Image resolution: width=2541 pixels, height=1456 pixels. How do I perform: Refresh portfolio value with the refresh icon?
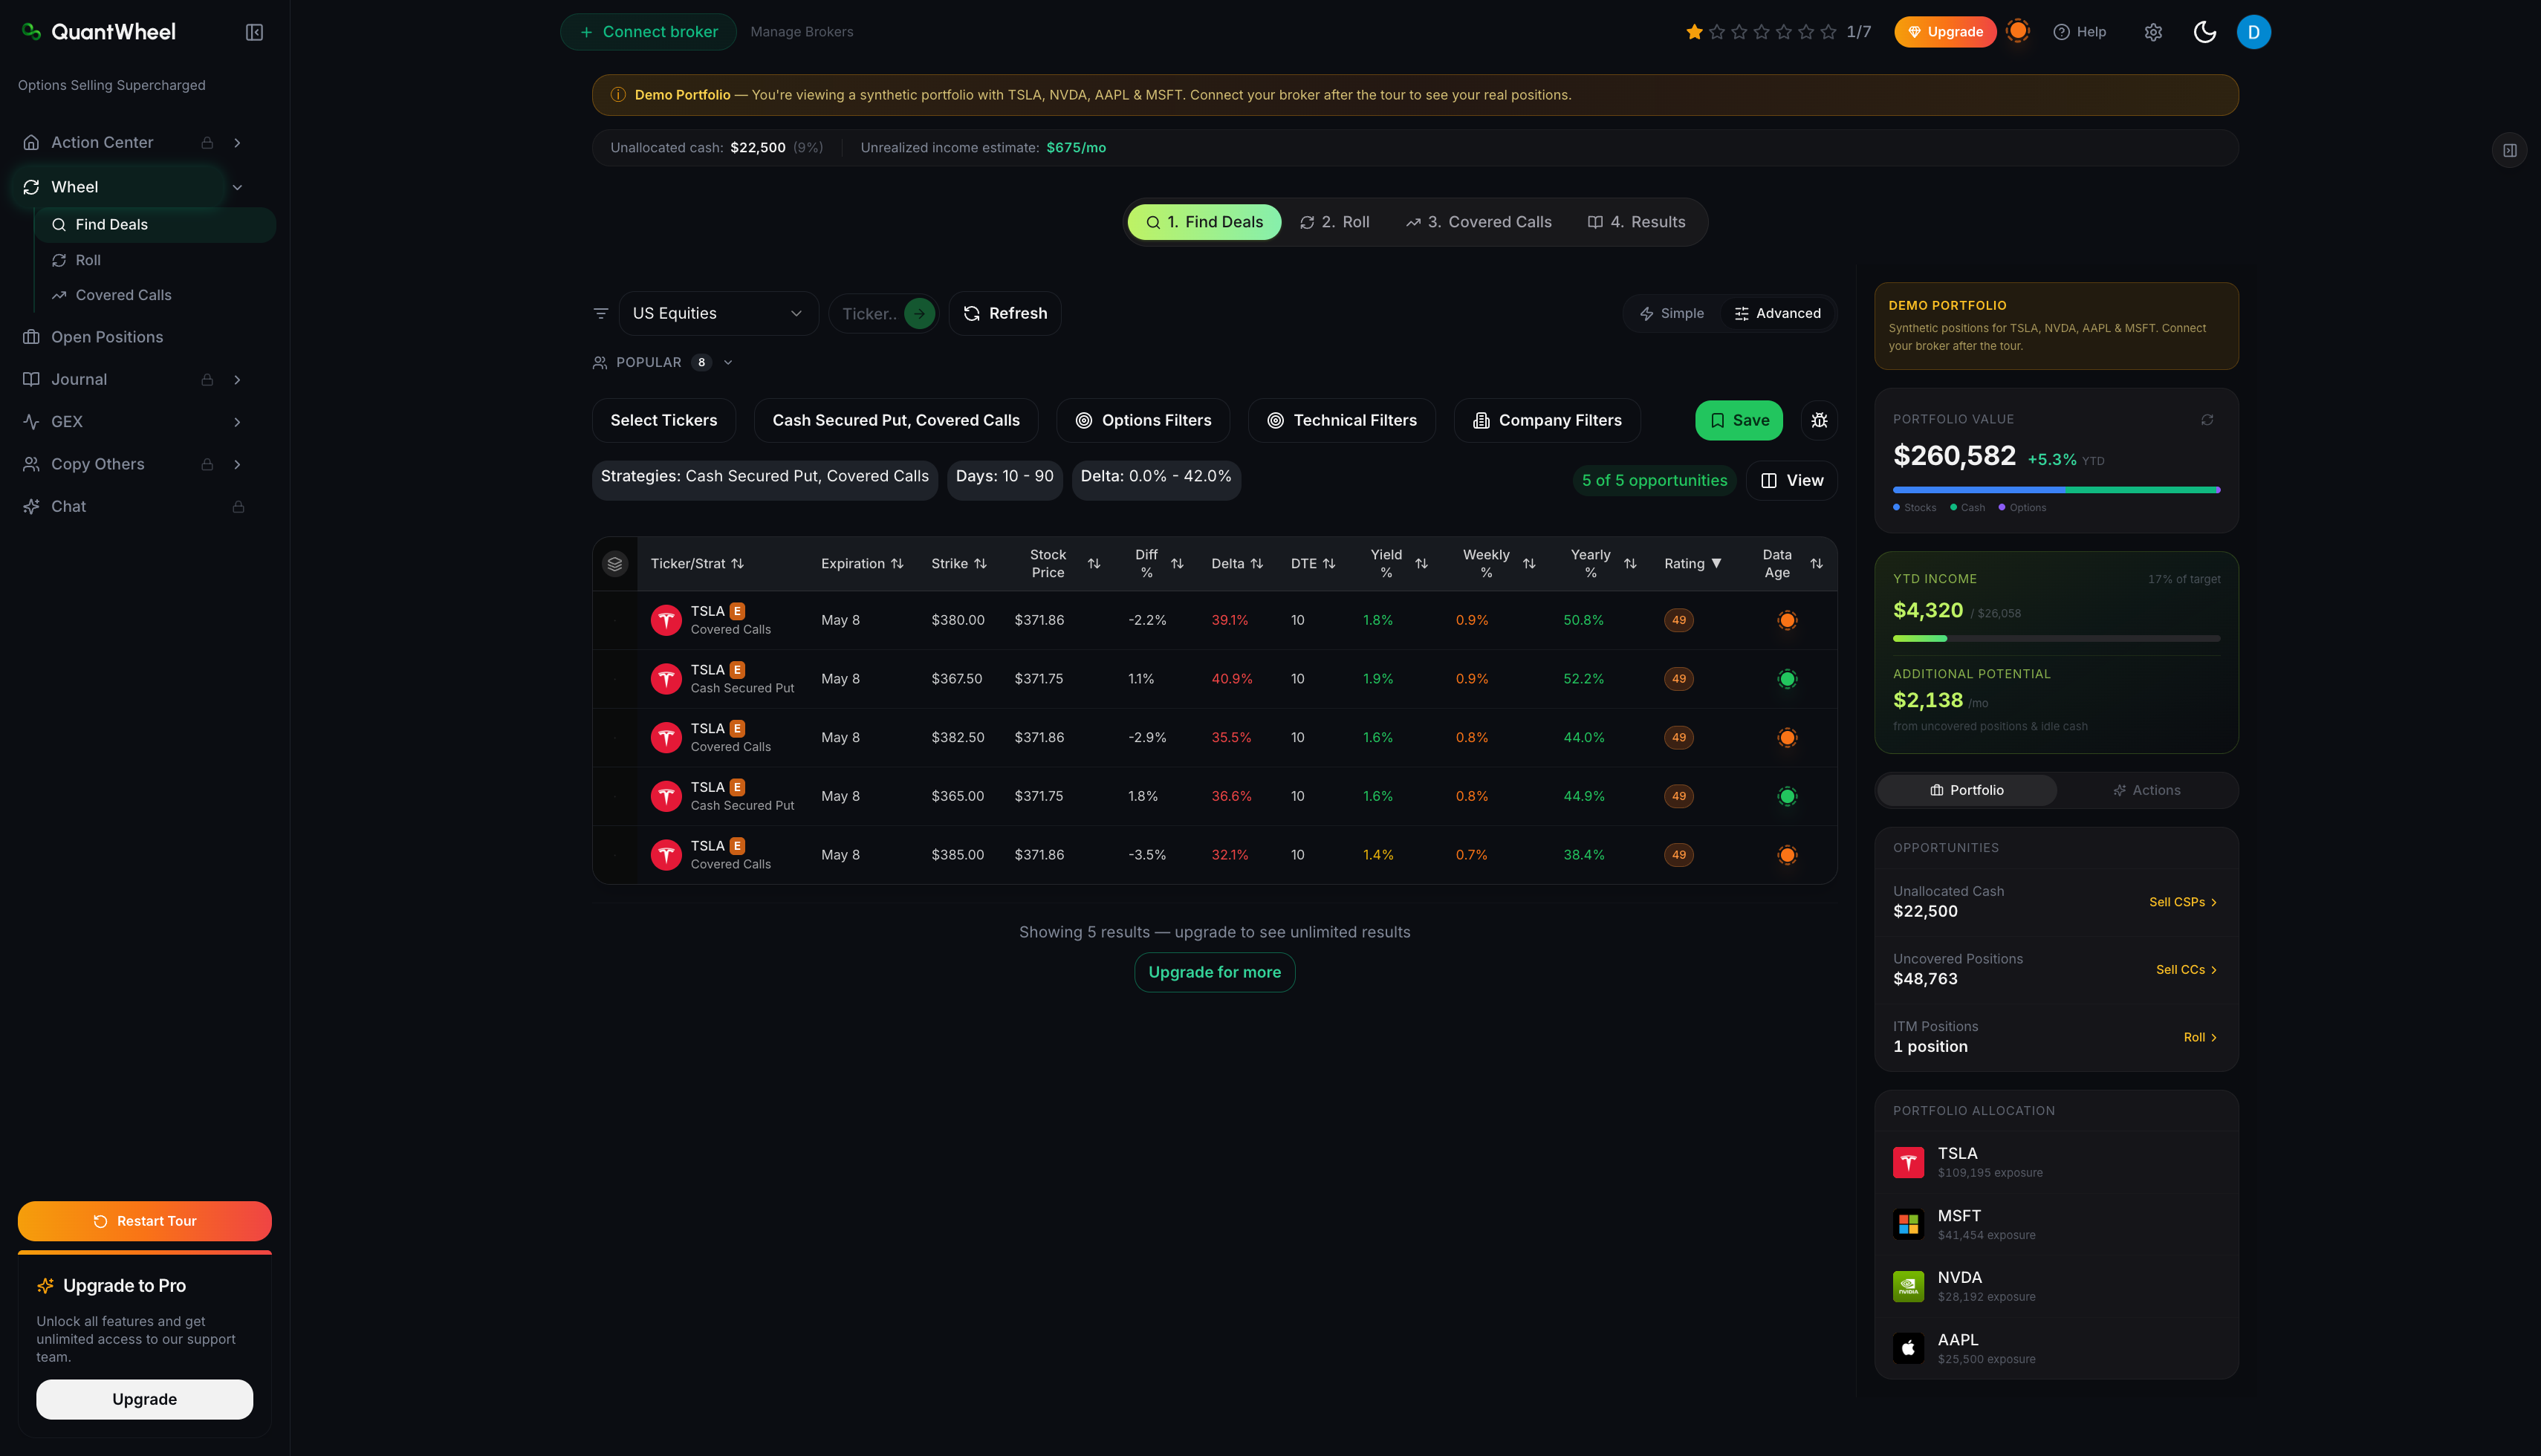(2207, 420)
